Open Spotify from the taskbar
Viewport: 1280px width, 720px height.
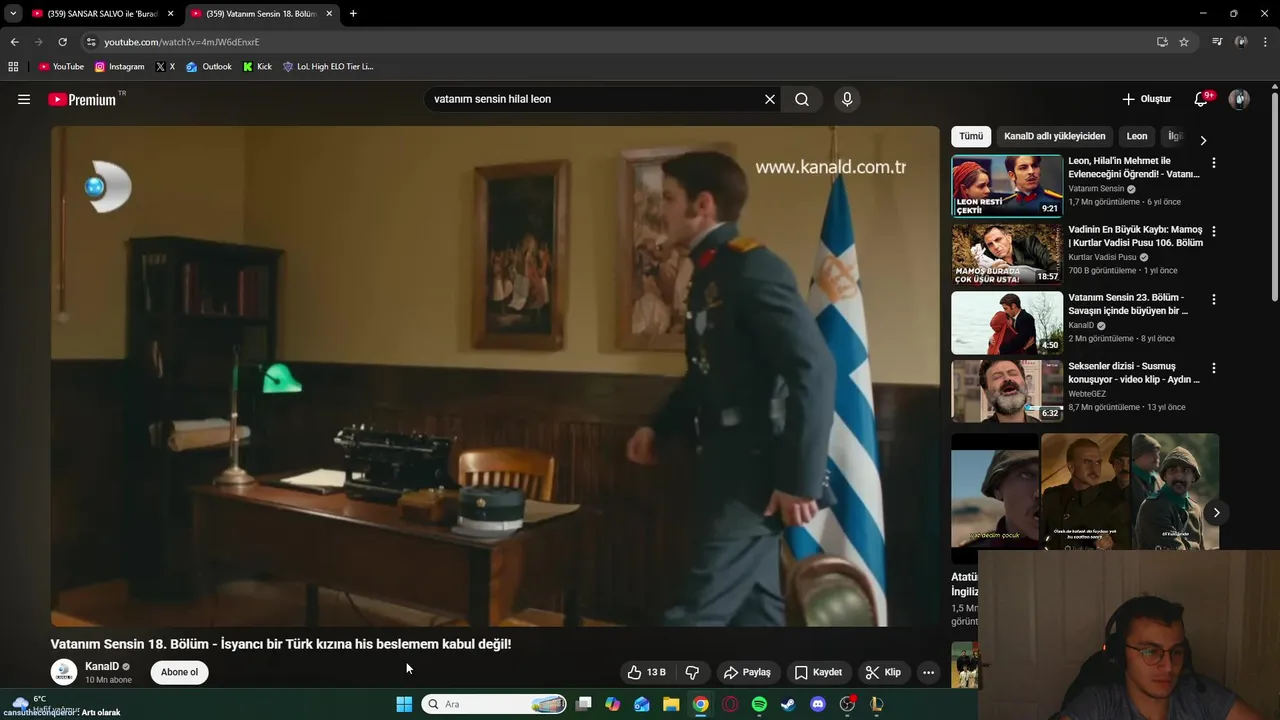coord(759,704)
